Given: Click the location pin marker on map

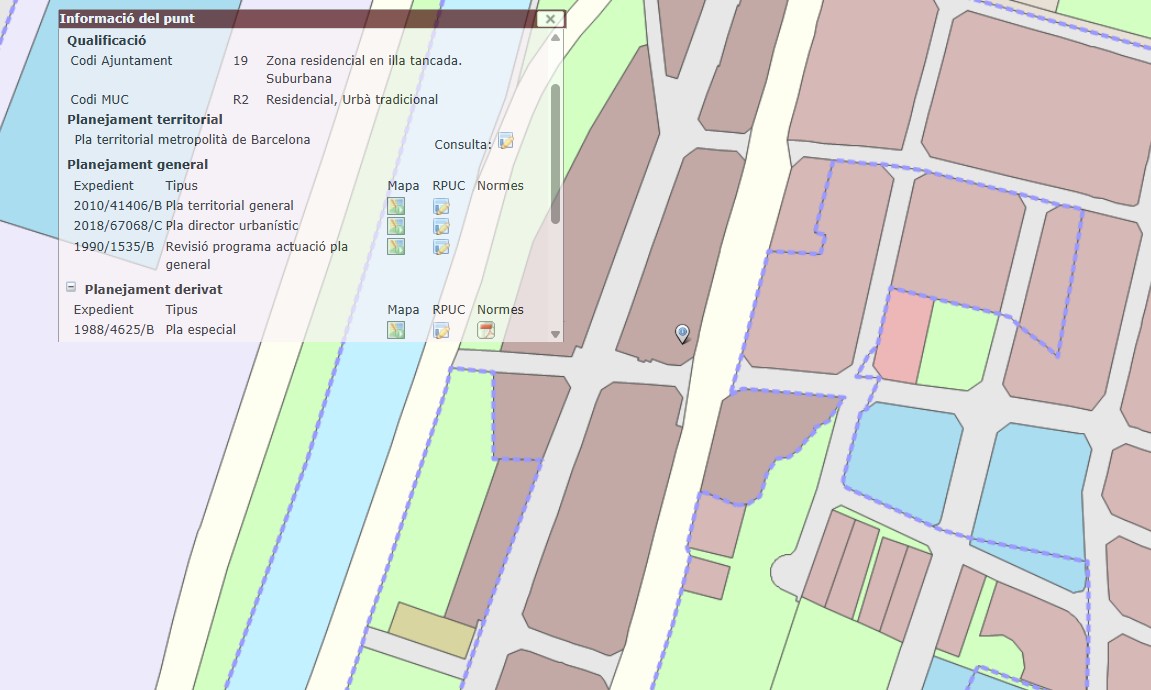Looking at the screenshot, I should point(682,333).
